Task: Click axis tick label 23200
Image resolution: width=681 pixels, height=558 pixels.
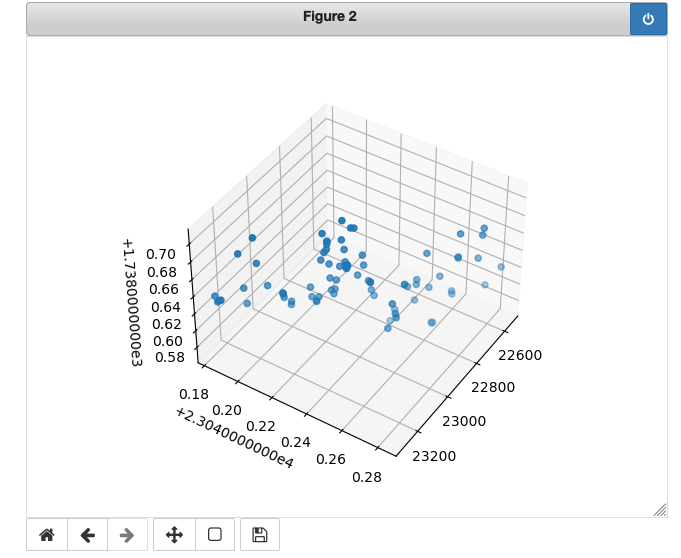Action: pos(434,456)
